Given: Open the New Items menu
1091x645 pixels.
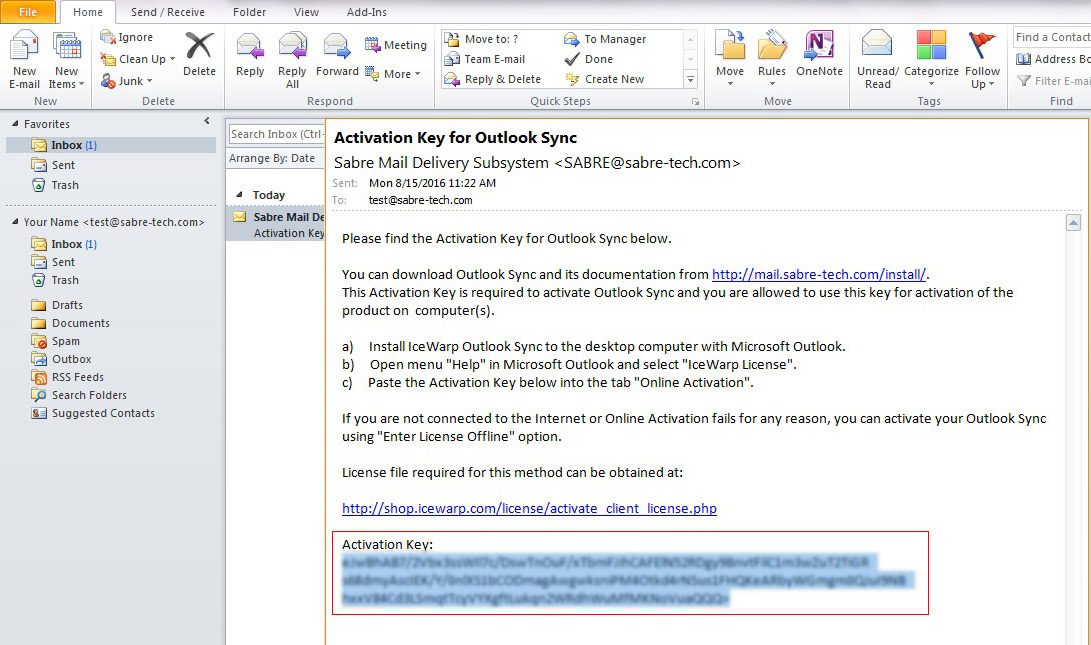Looking at the screenshot, I should click(x=67, y=60).
